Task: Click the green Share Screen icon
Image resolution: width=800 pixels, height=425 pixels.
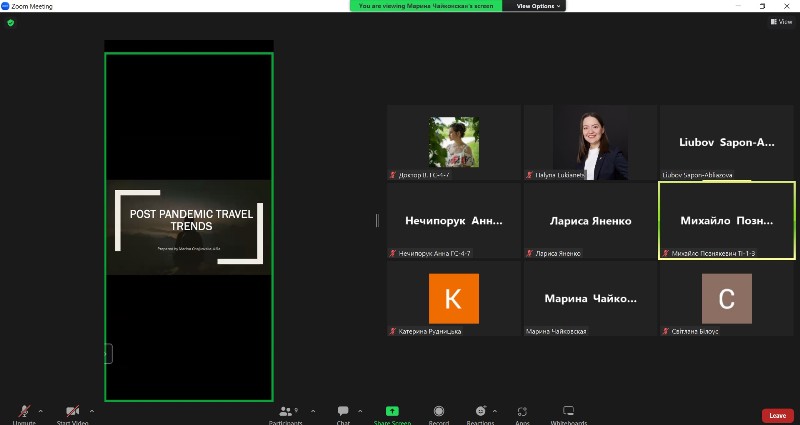Action: coord(392,411)
